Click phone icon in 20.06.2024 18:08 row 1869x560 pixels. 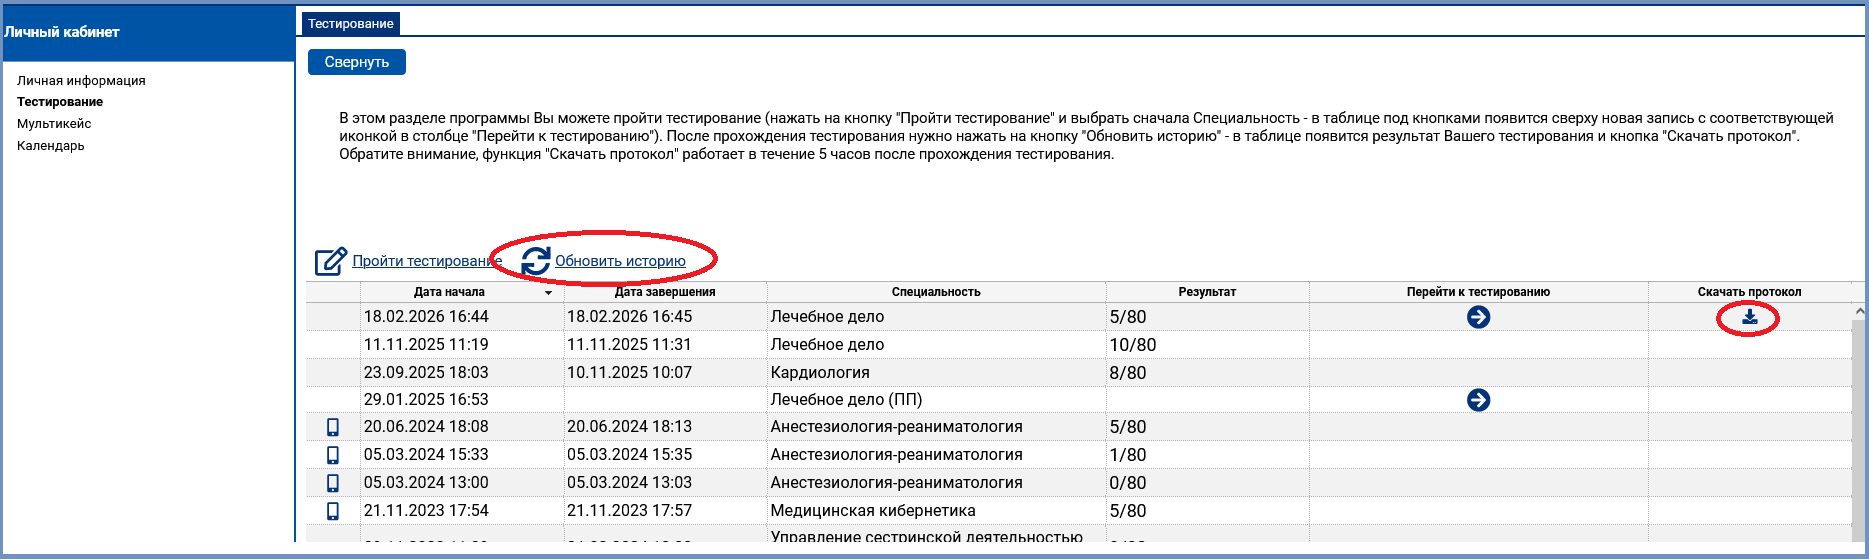pos(333,427)
